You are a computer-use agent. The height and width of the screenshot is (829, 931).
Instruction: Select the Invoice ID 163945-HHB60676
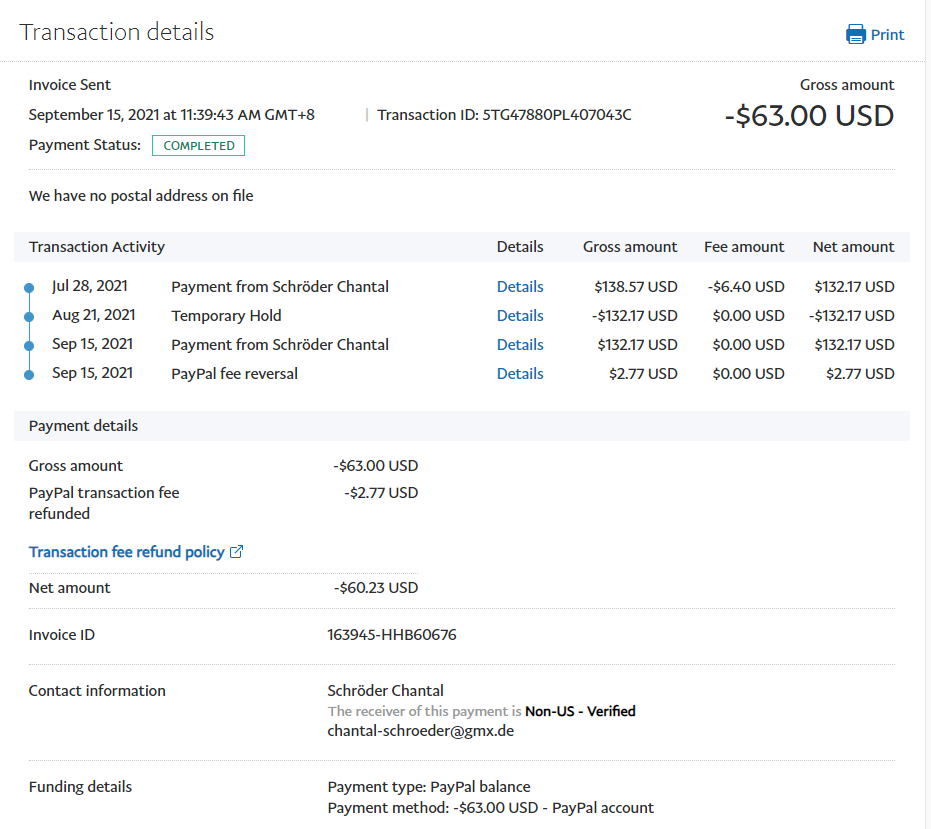tap(392, 635)
